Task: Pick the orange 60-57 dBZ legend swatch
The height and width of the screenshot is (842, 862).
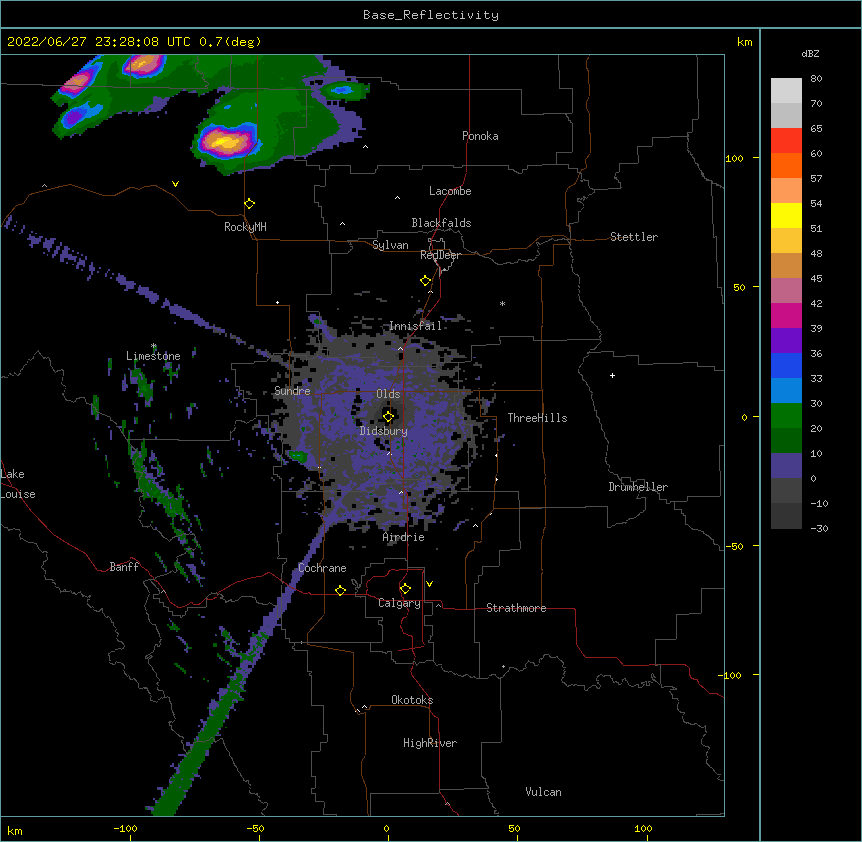Action: pyautogui.click(x=786, y=165)
